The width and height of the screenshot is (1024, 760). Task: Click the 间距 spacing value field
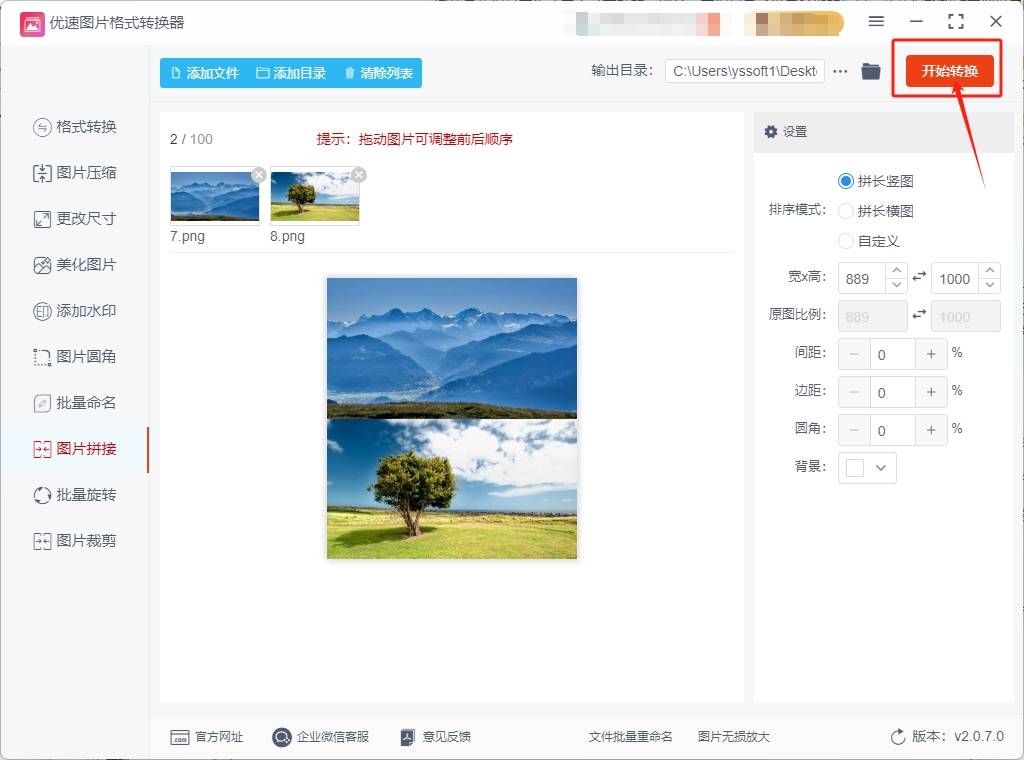point(893,355)
